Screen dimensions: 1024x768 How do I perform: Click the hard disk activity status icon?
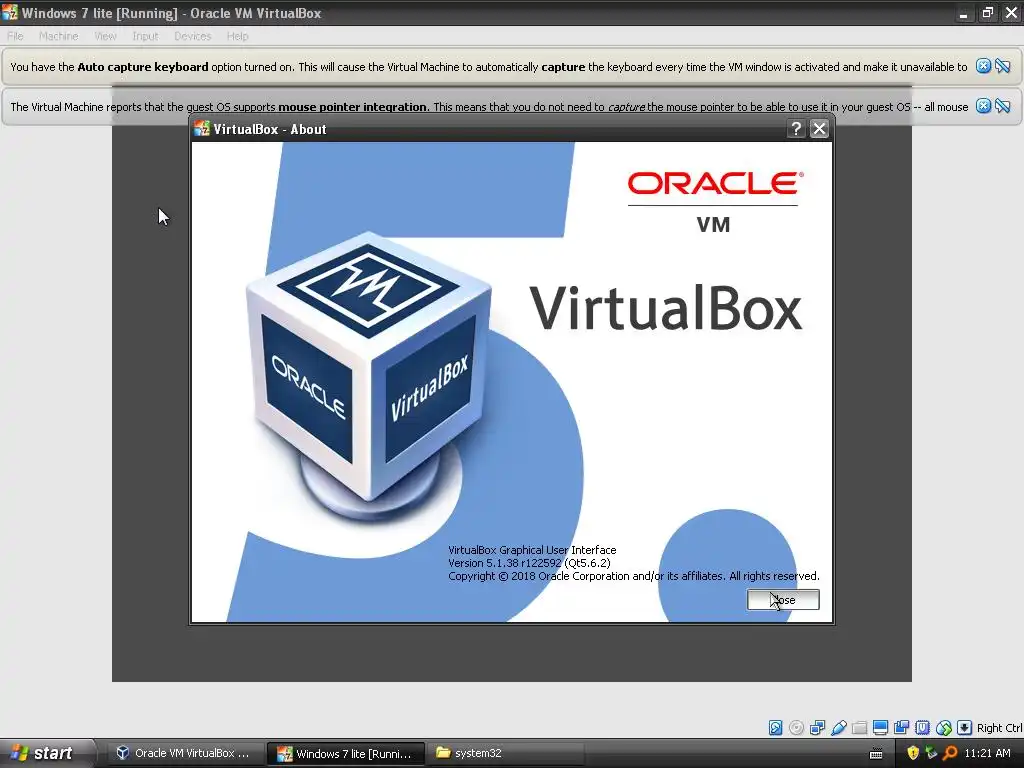(x=775, y=728)
